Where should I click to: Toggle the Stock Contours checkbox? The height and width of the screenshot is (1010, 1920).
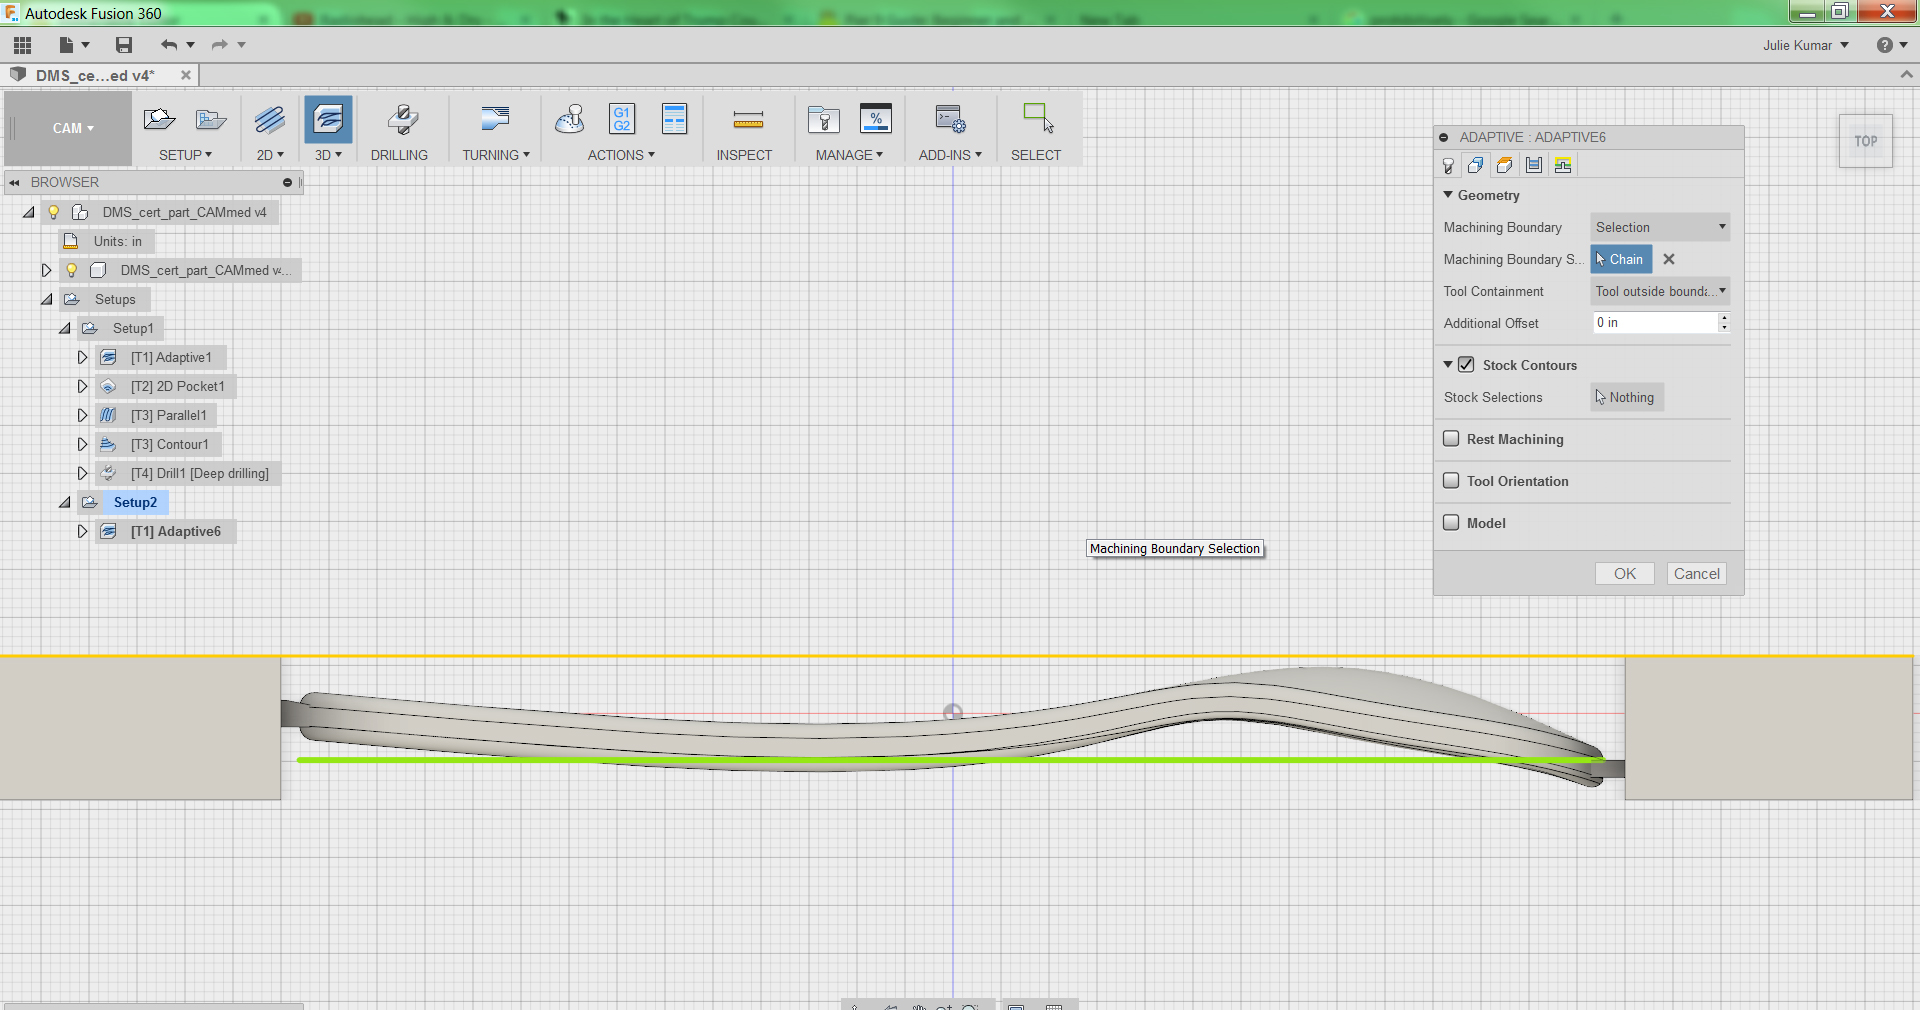click(1466, 365)
